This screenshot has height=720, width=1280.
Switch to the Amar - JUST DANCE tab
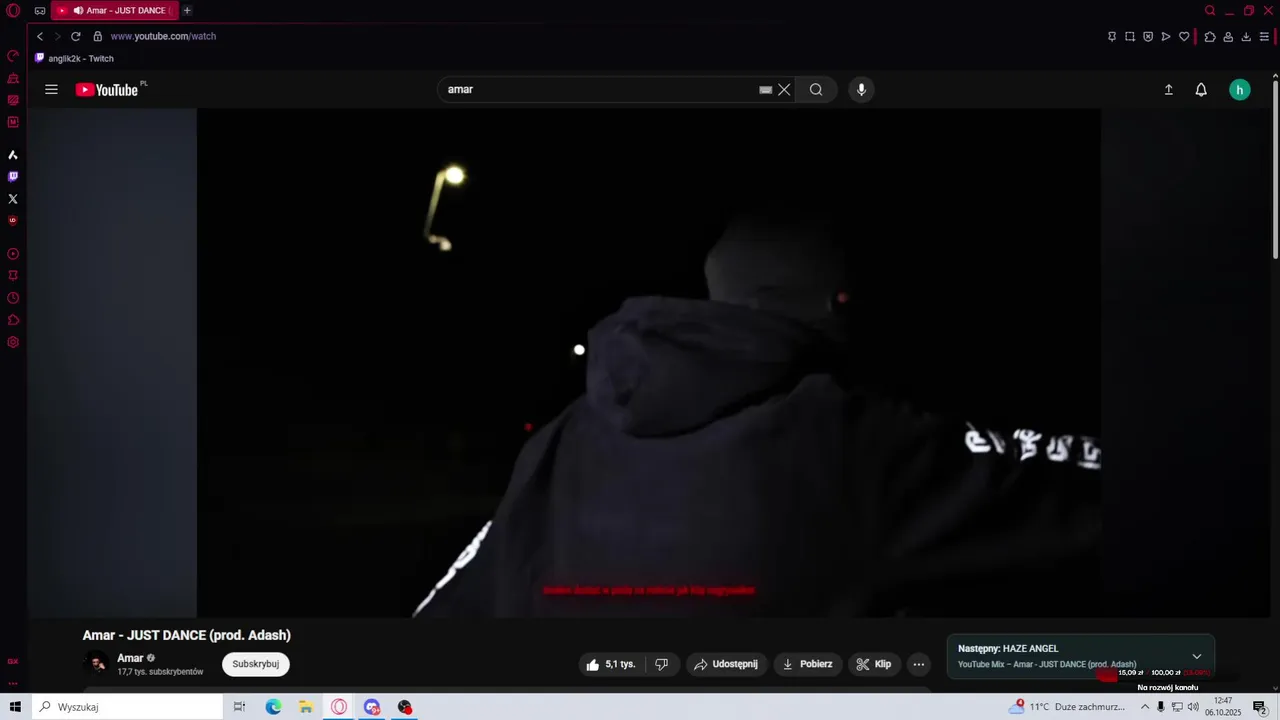coord(114,11)
